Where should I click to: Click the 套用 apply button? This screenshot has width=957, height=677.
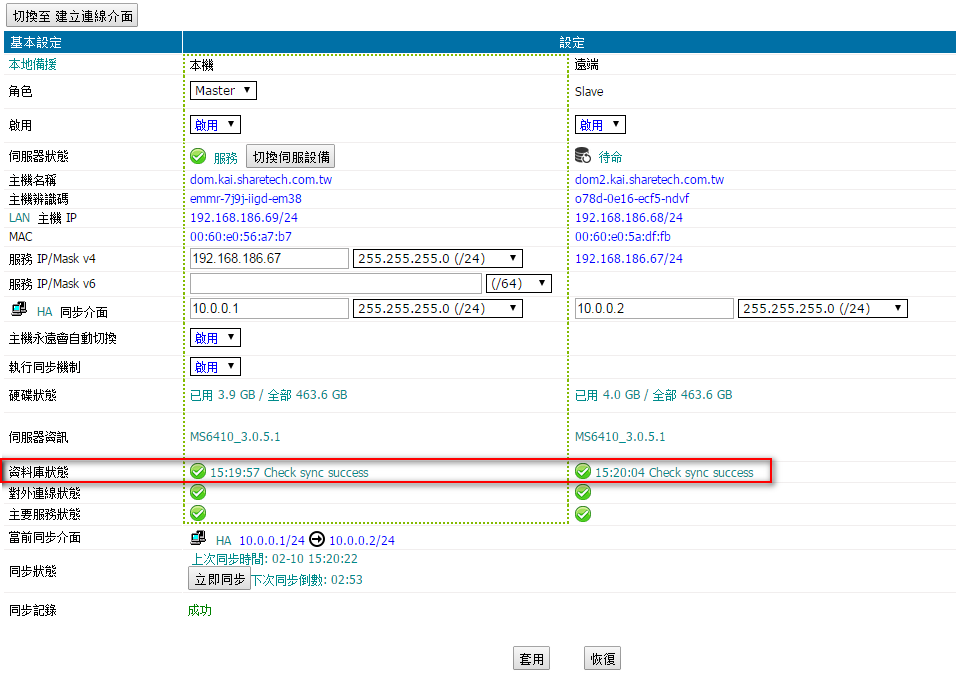(531, 659)
